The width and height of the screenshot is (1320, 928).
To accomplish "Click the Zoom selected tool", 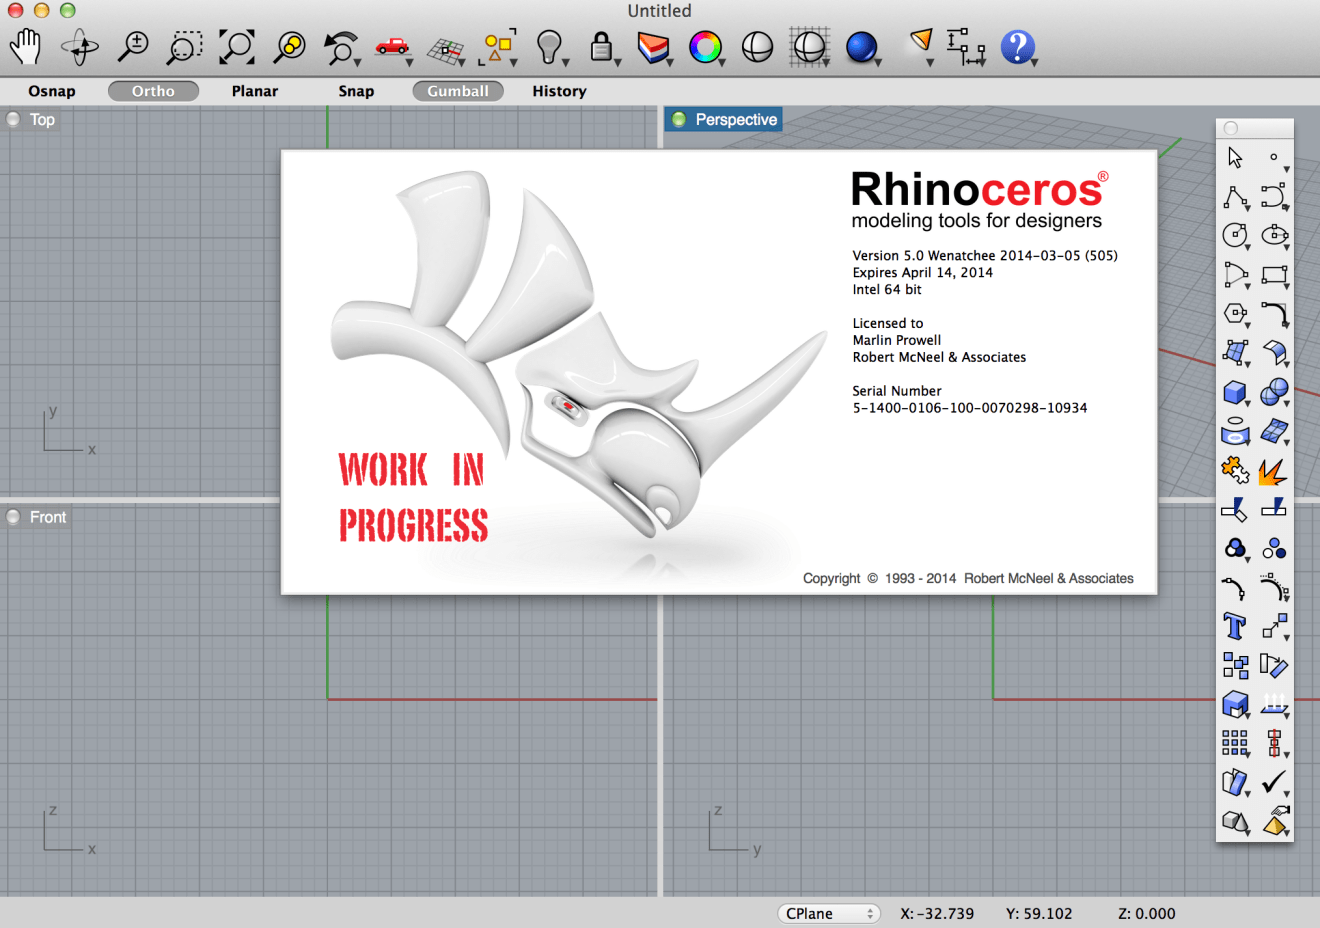I will [290, 47].
